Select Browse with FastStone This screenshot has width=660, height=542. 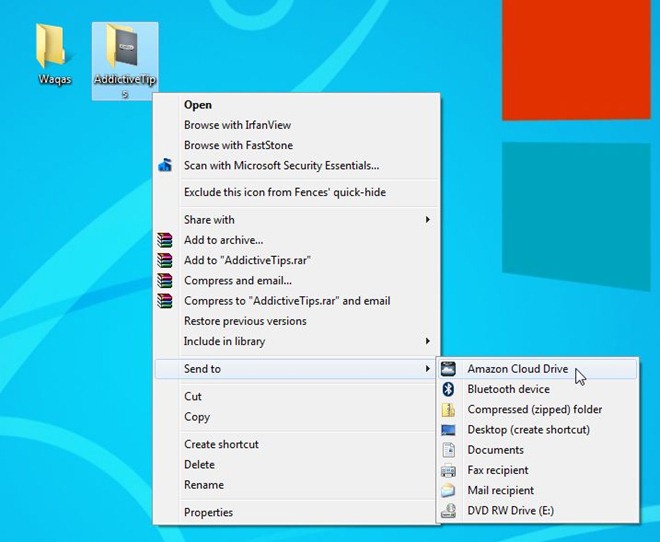(x=296, y=145)
